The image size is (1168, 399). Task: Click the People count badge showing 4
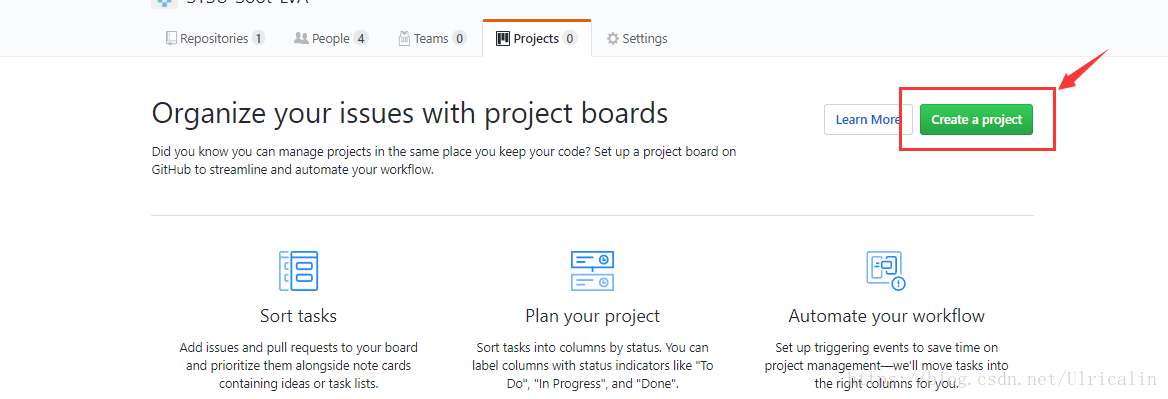tap(361, 38)
